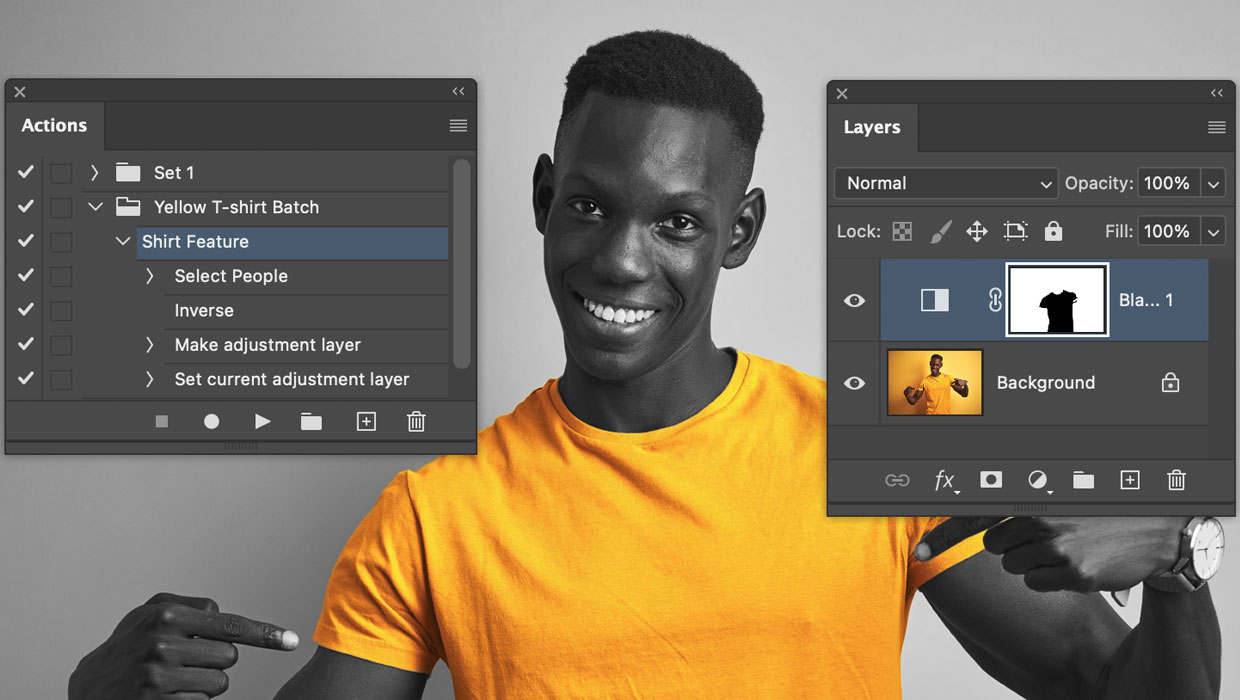Toggle checkmark for Shirt Feature action

point(26,241)
